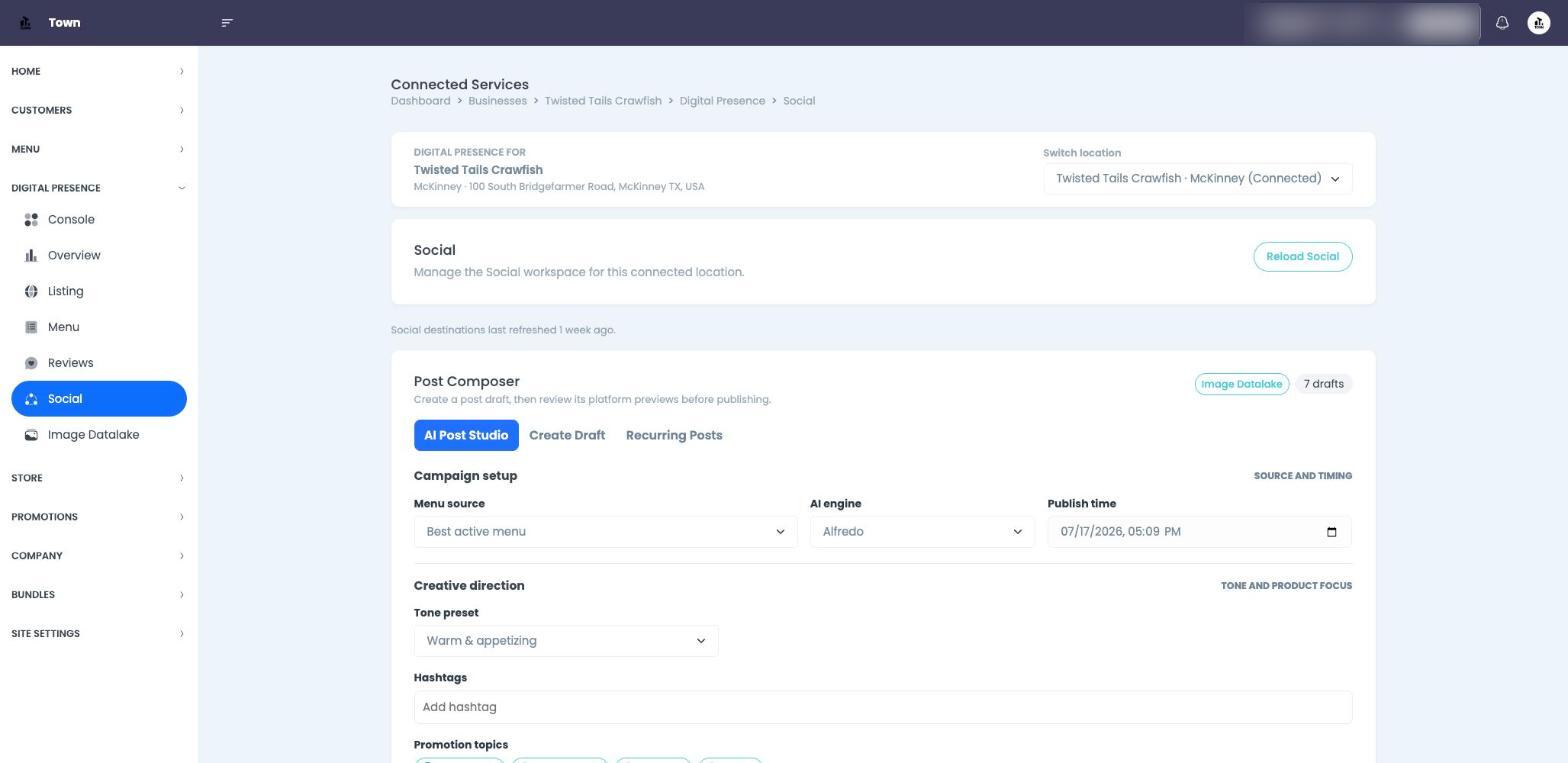Image resolution: width=1568 pixels, height=763 pixels.
Task: Open calendar picker in Publish time
Action: [x=1331, y=532]
